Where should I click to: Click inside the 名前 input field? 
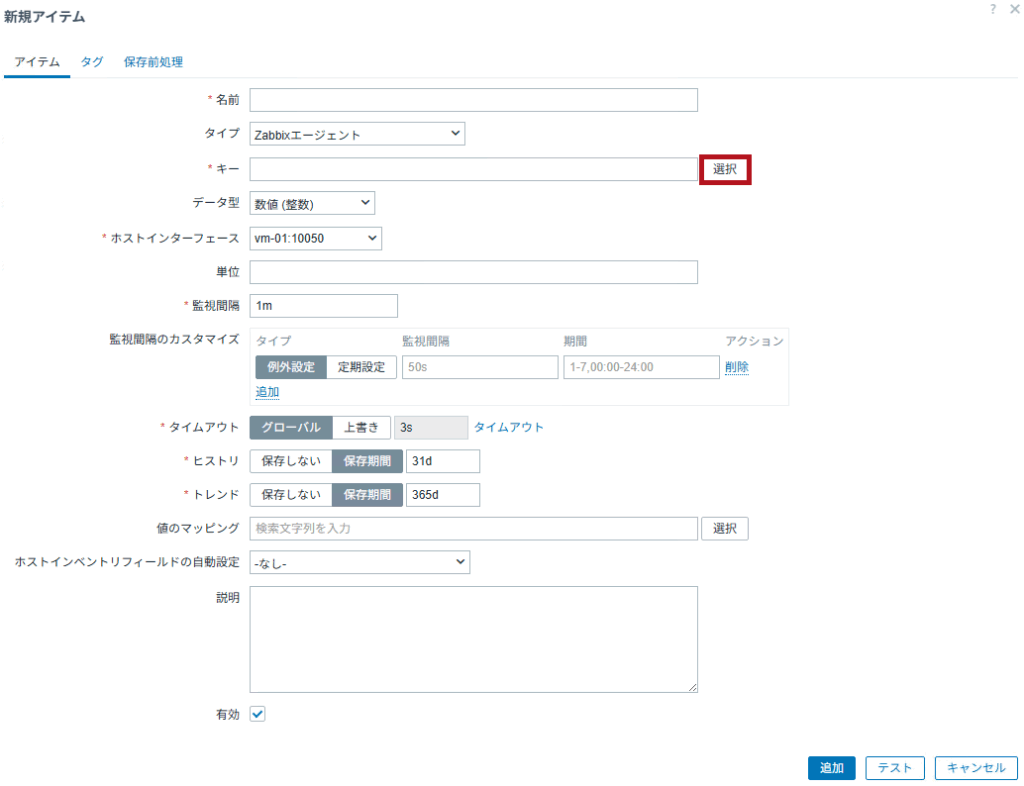(473, 99)
